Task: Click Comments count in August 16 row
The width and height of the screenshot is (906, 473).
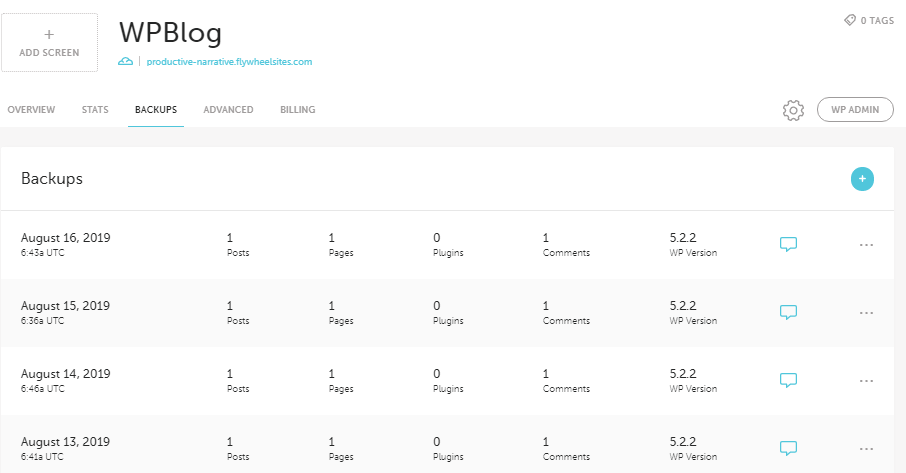Action: [566, 245]
